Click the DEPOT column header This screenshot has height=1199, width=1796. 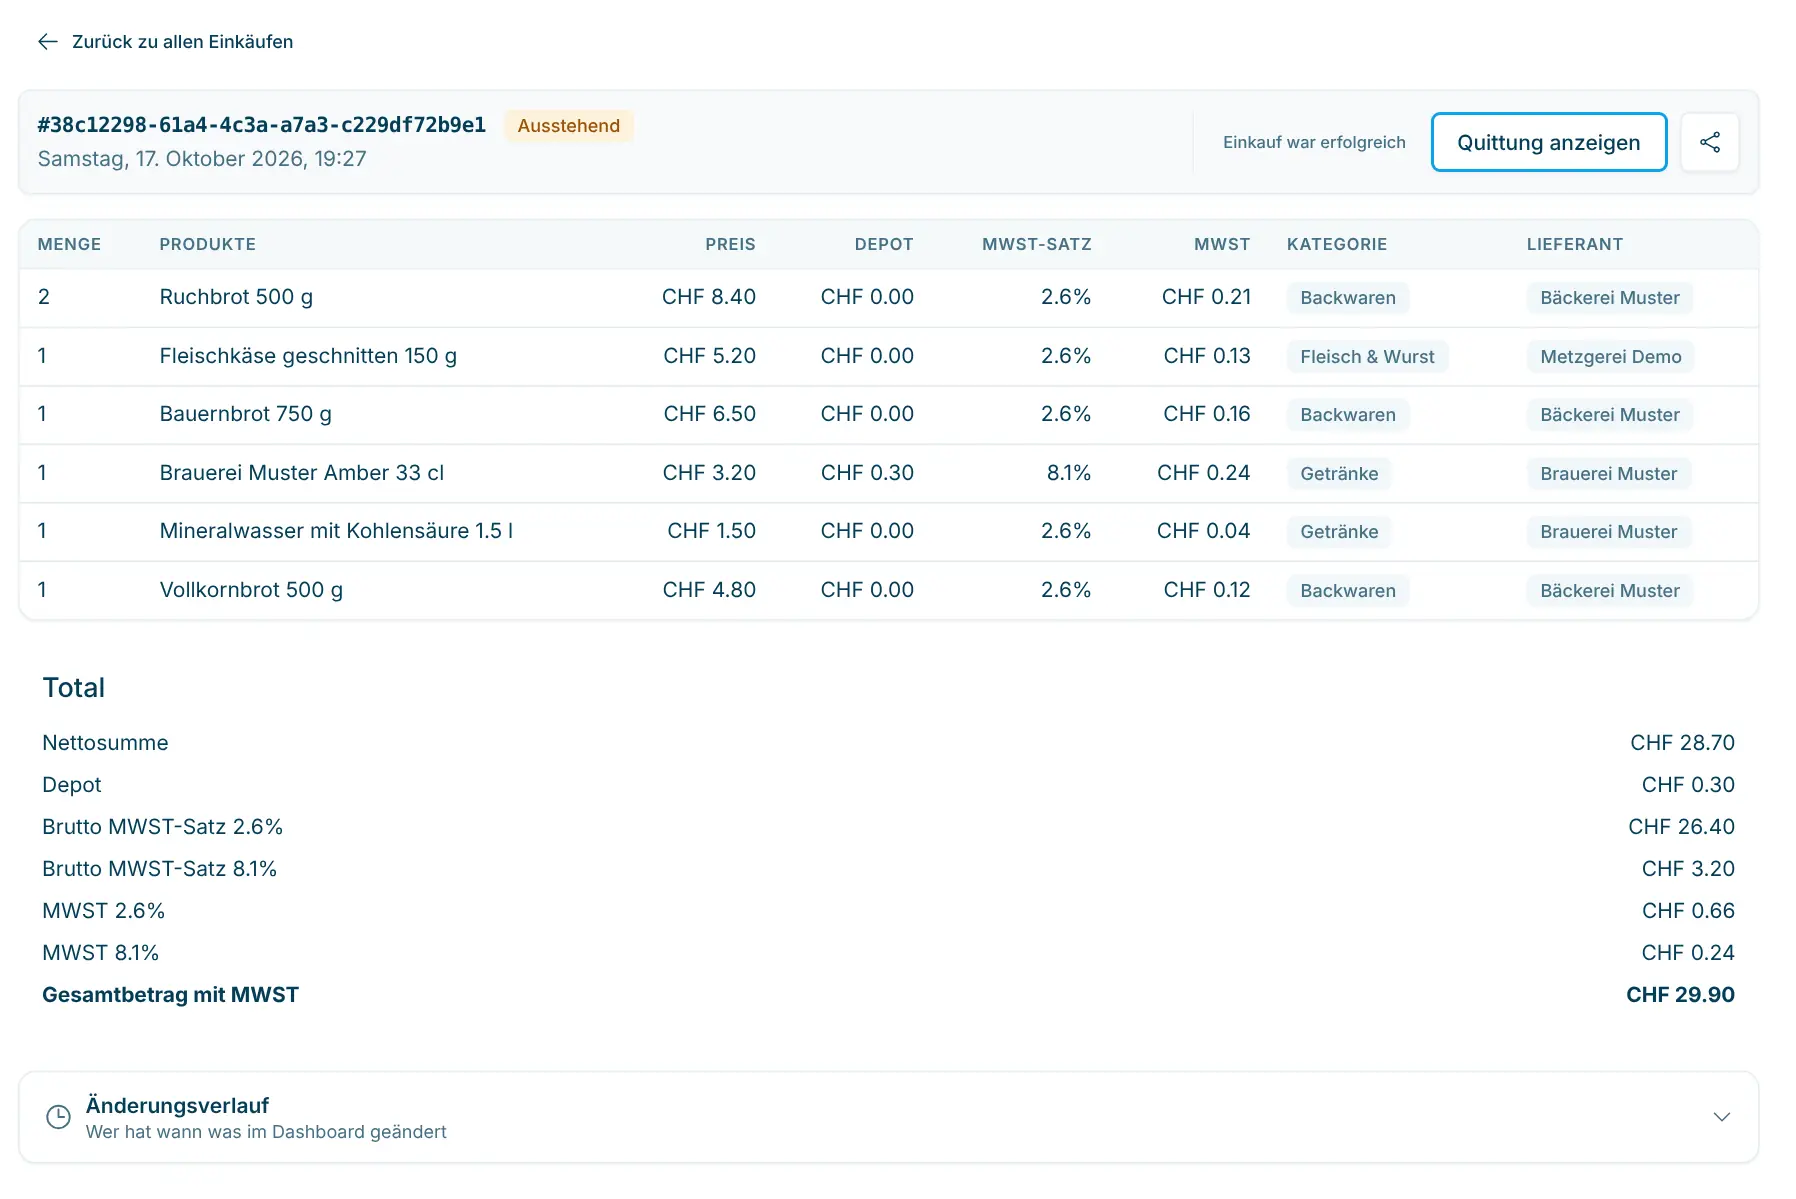[x=884, y=244]
